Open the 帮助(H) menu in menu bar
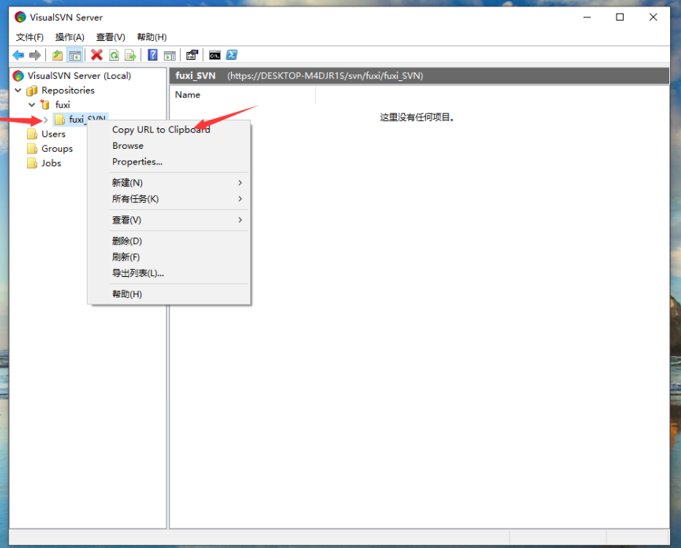This screenshot has height=548, width=681. 152,37
